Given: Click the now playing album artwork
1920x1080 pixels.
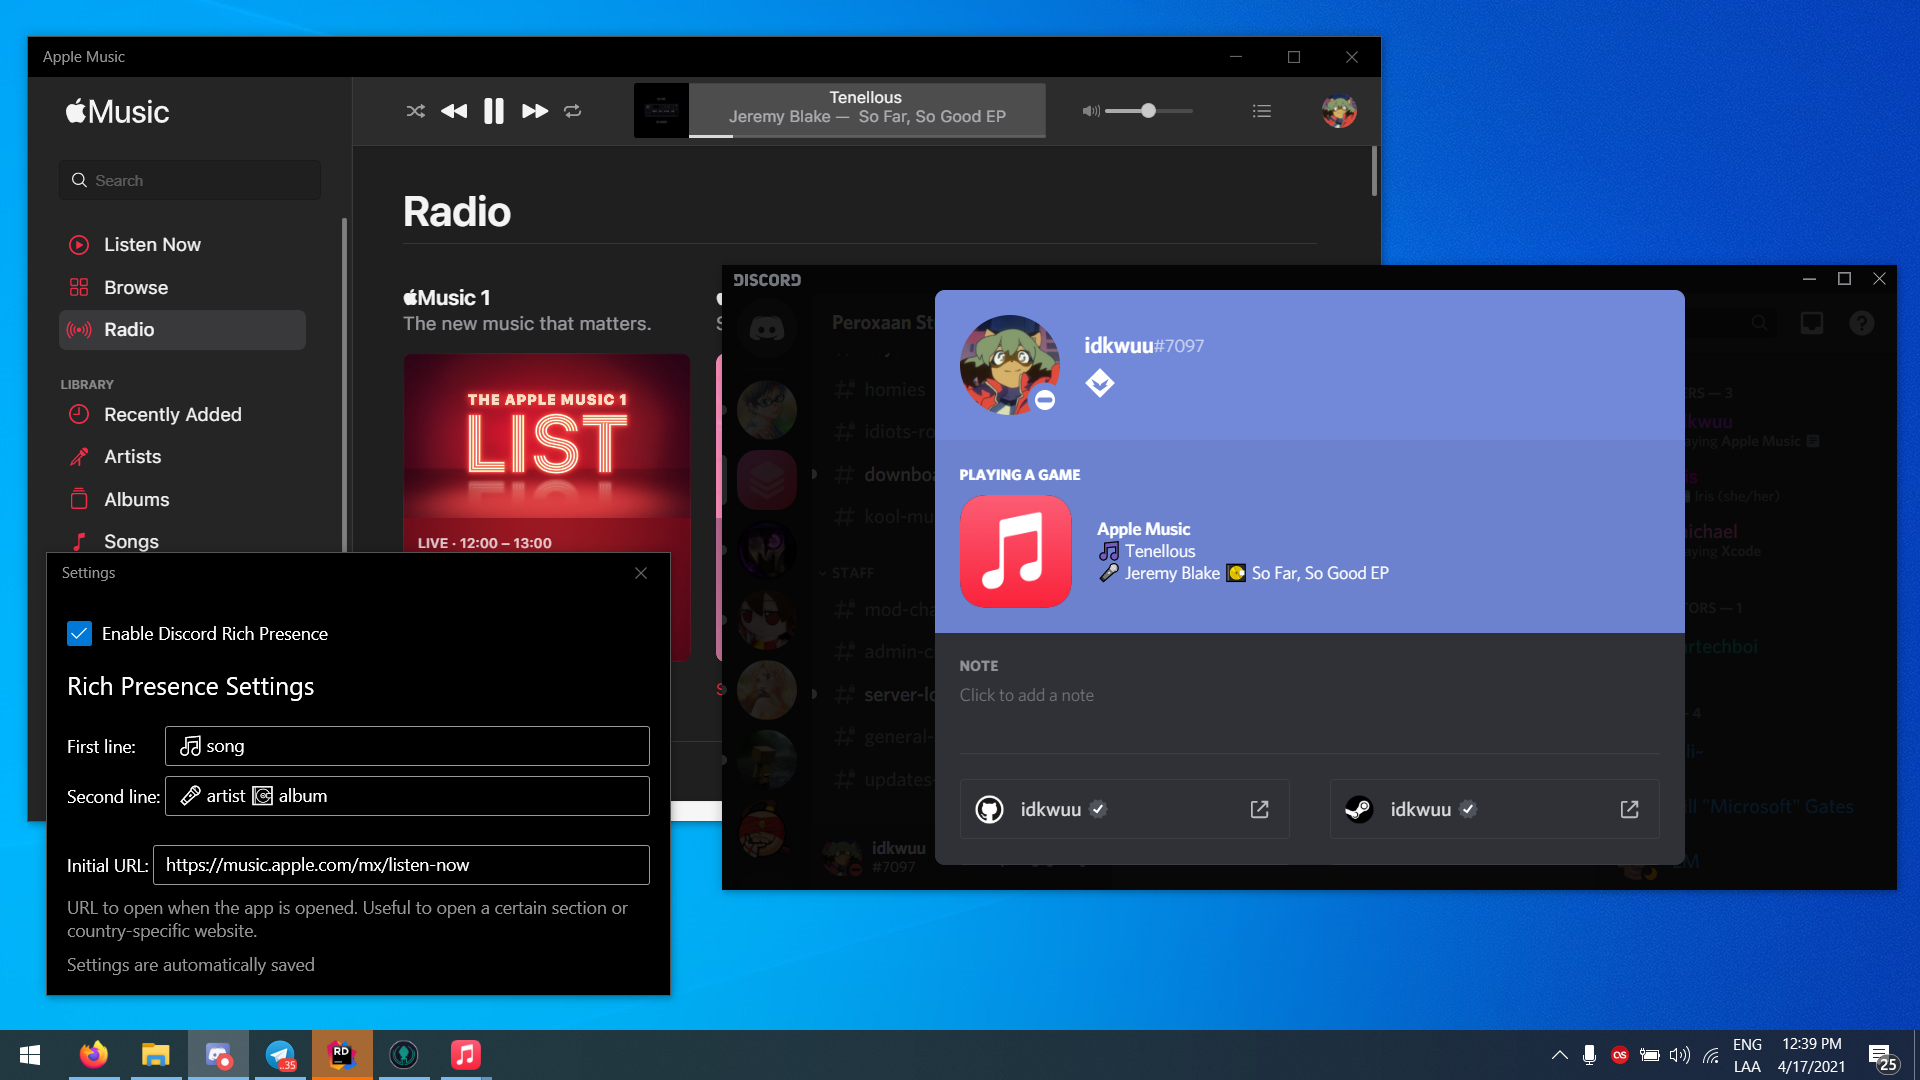Looking at the screenshot, I should (x=661, y=110).
